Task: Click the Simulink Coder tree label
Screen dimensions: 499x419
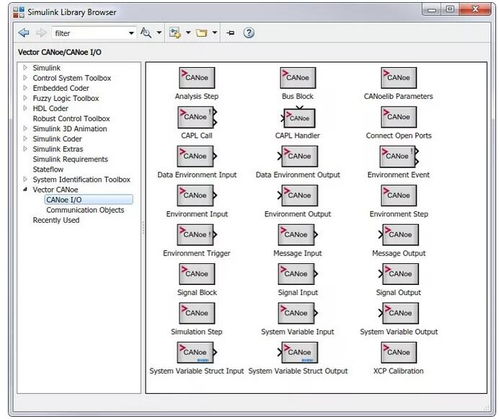Action: [x=57, y=139]
